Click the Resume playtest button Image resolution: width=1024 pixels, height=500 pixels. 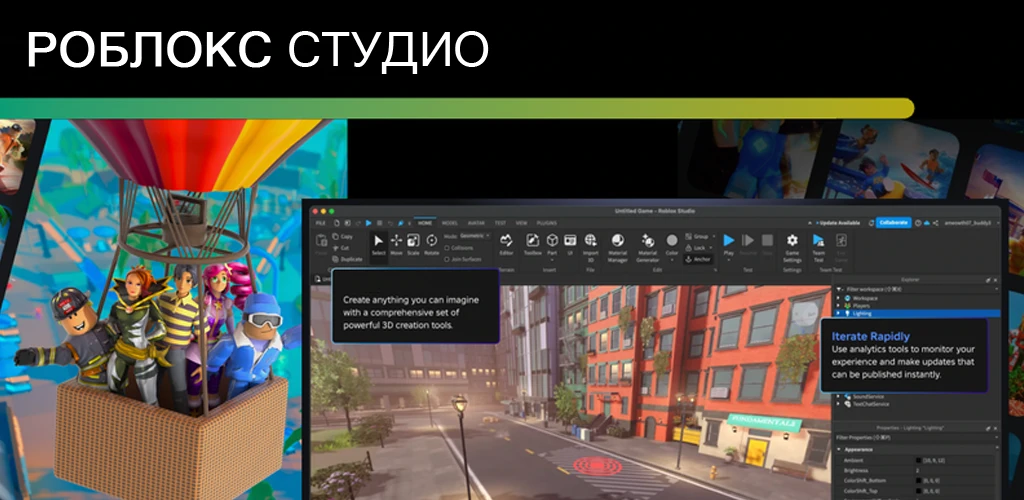pos(748,245)
